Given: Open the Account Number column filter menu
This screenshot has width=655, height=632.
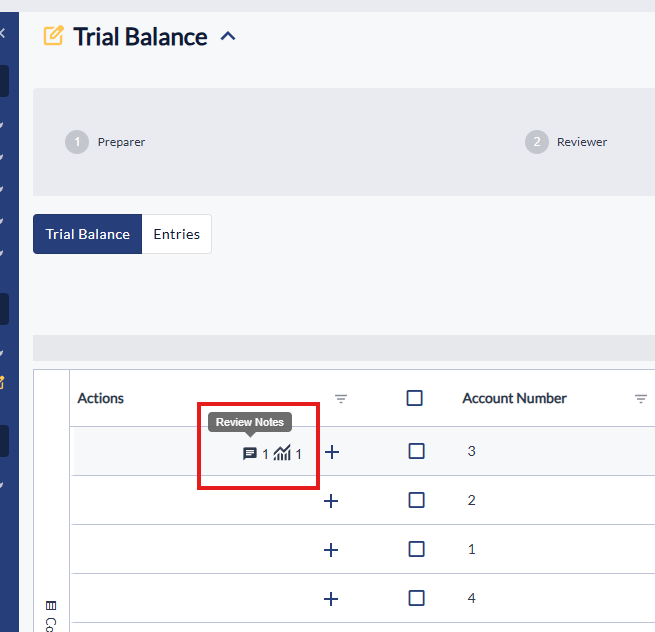Looking at the screenshot, I should (641, 399).
